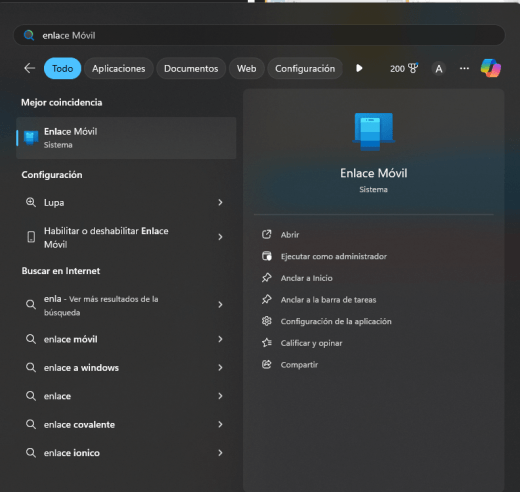Expand the 'enla' web result chevron
The width and height of the screenshot is (520, 492).
(x=220, y=305)
